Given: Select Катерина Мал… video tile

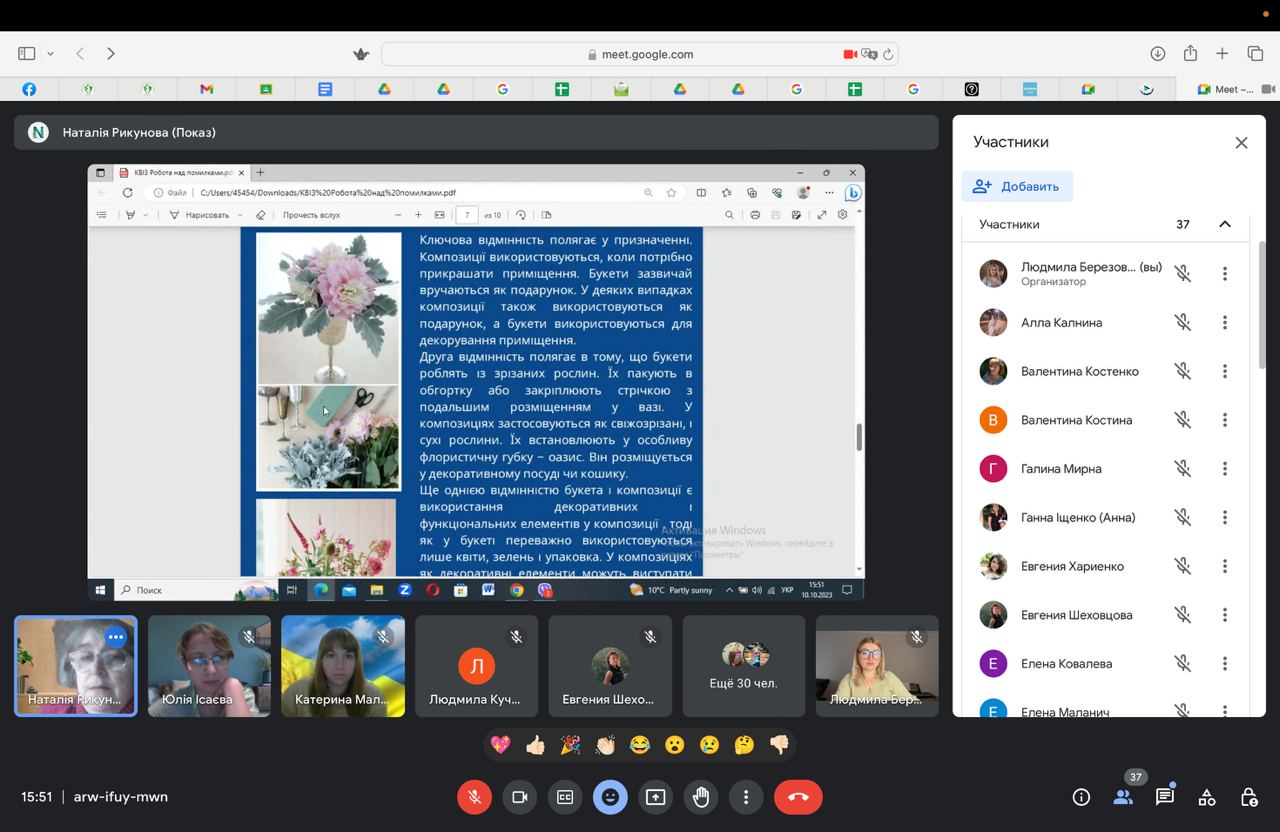Looking at the screenshot, I should (343, 666).
